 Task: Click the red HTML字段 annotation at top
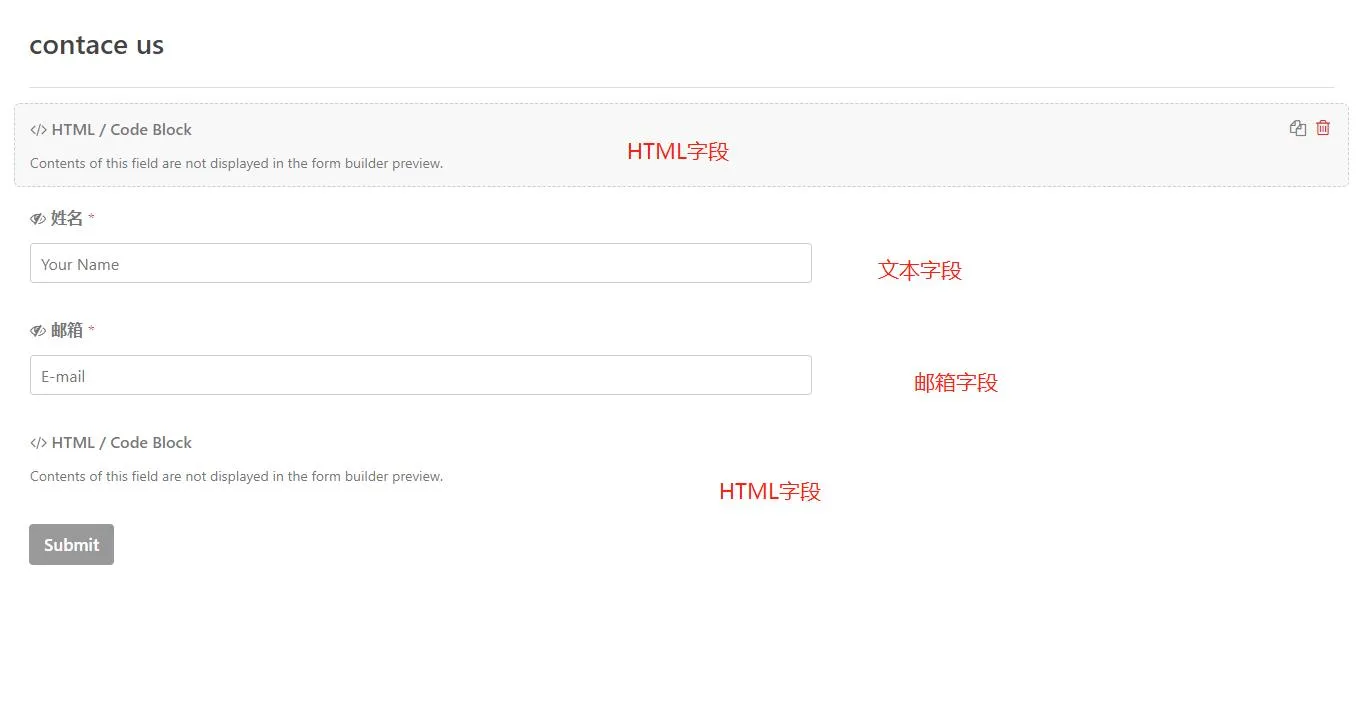tap(678, 152)
